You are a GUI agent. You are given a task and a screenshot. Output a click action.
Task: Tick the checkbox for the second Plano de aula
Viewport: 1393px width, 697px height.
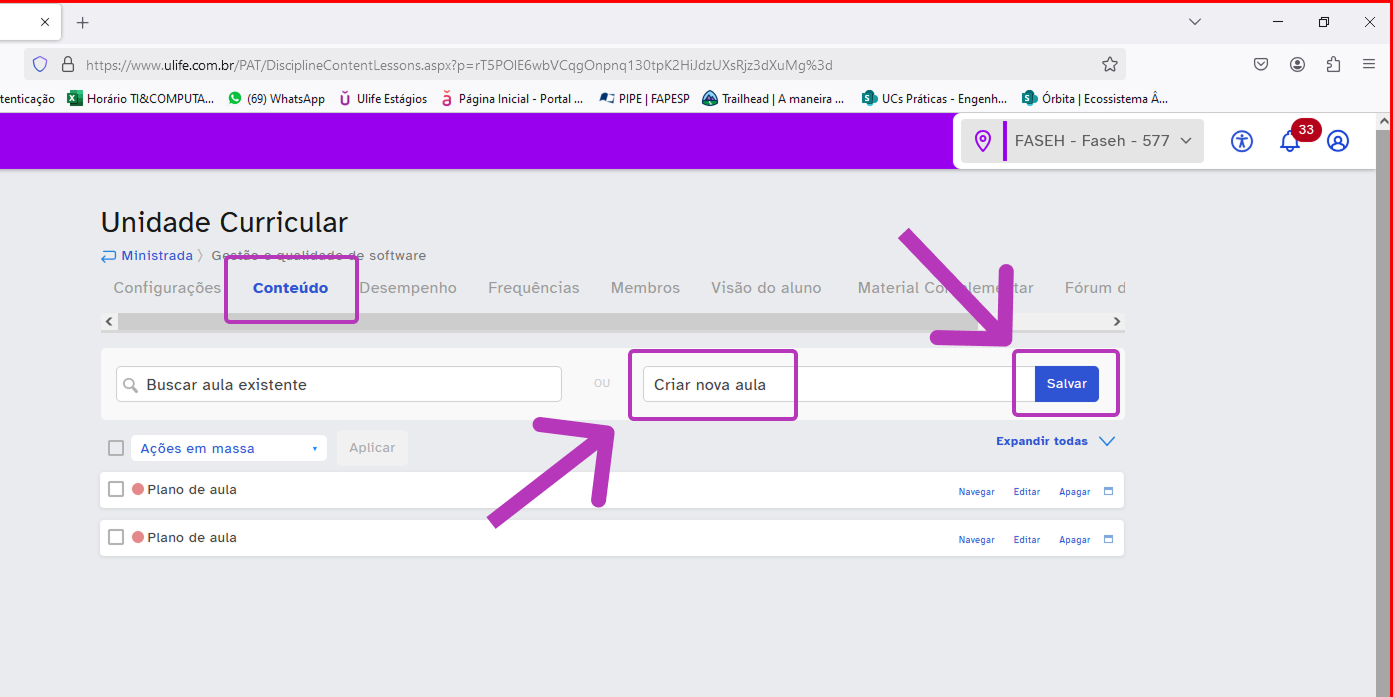point(116,538)
